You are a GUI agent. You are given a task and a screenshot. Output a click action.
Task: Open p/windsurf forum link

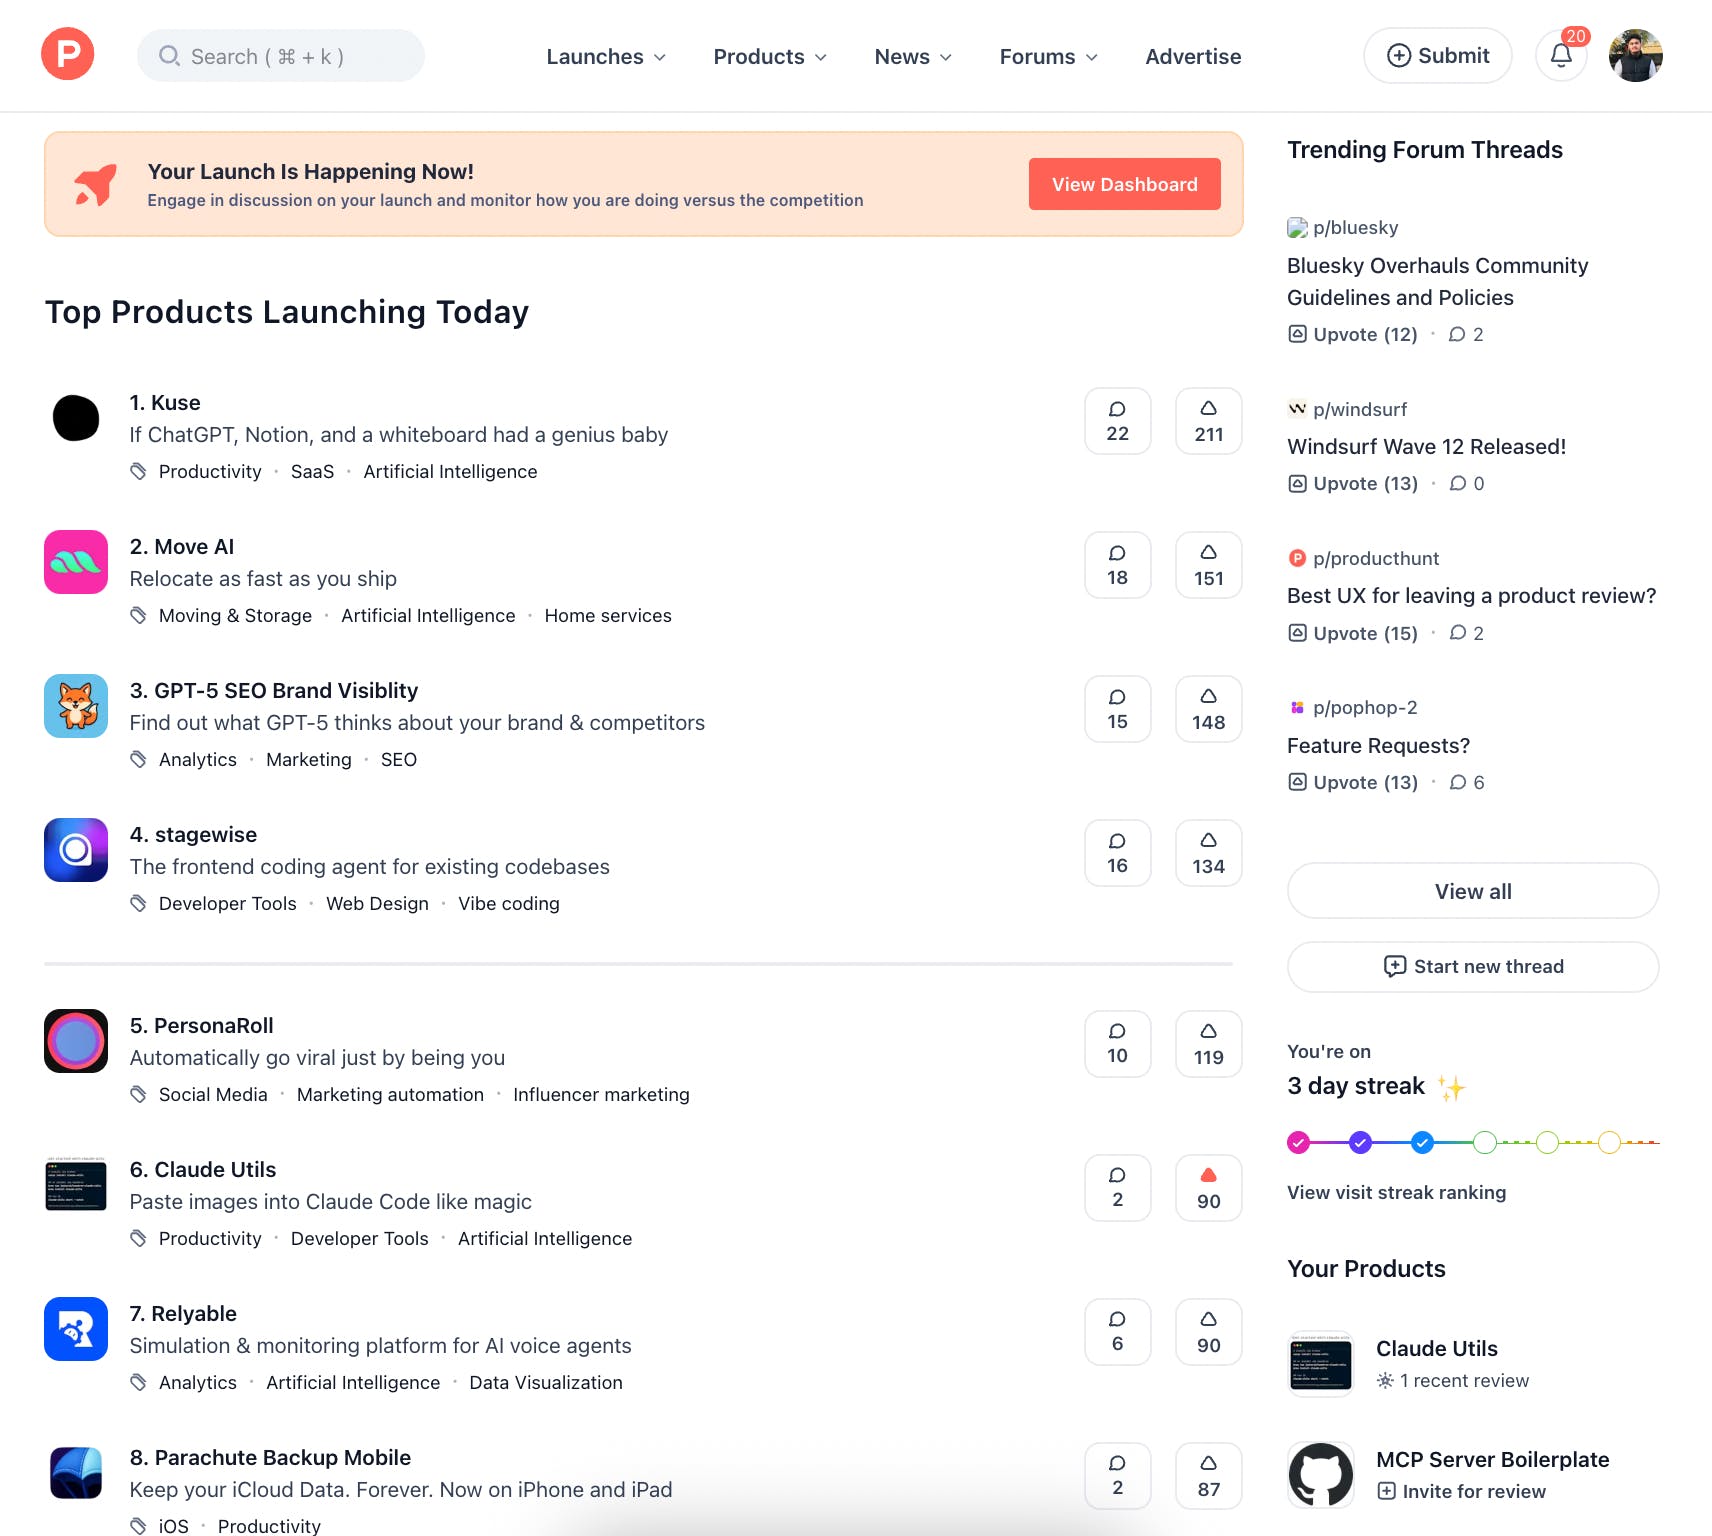pos(1347,409)
